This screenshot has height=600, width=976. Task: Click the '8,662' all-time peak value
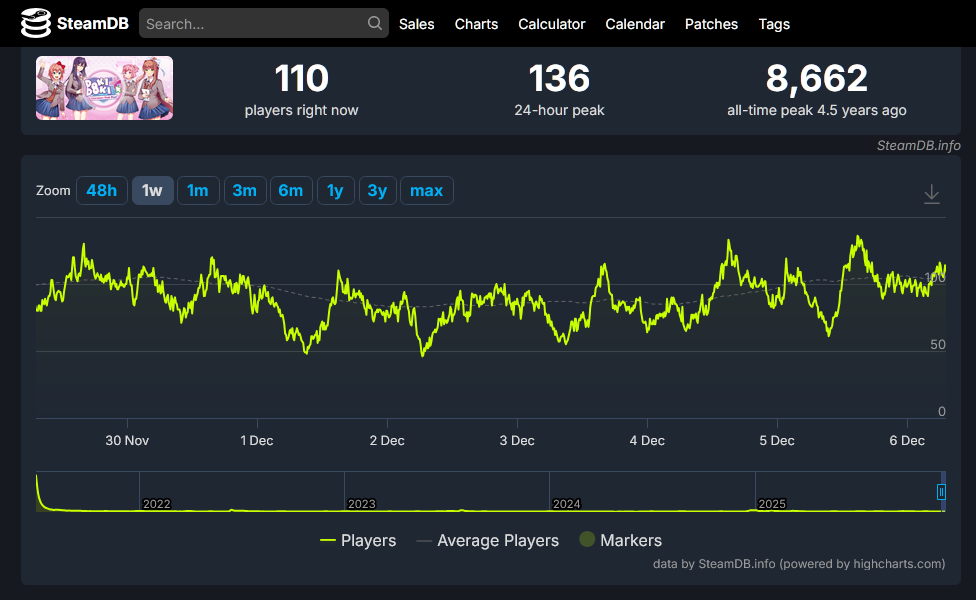[817, 79]
